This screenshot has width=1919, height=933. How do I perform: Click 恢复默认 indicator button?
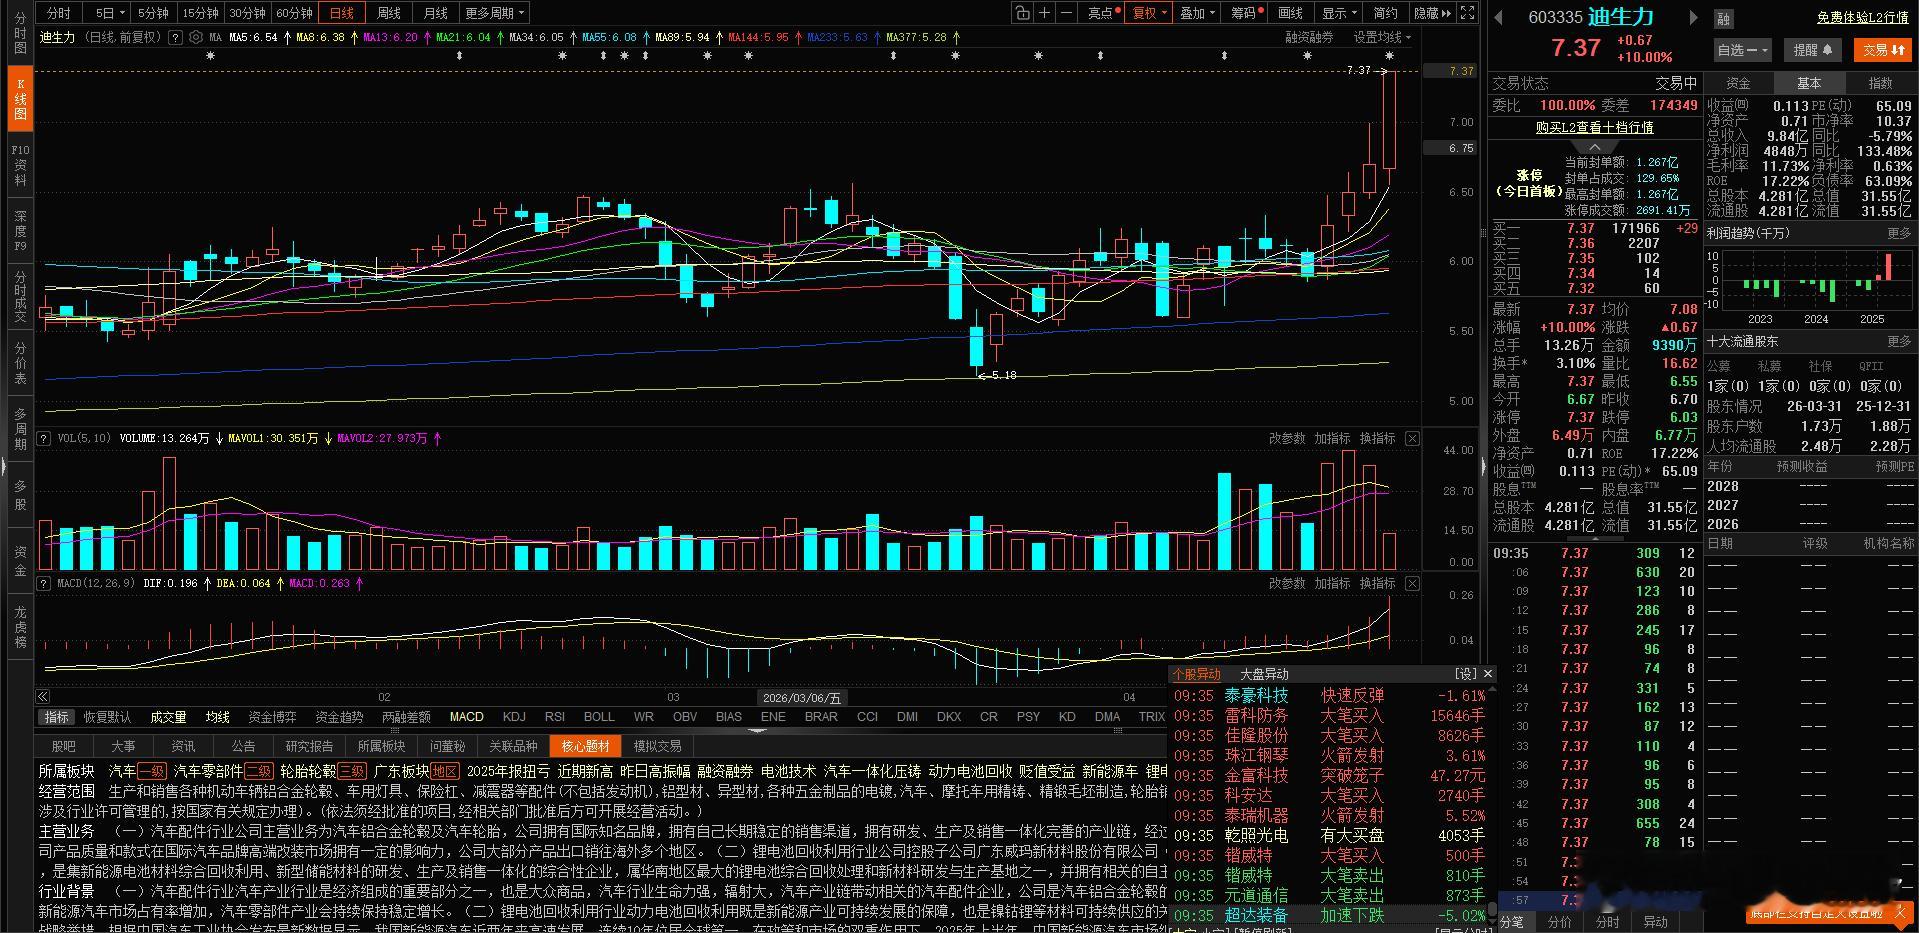tap(107, 717)
